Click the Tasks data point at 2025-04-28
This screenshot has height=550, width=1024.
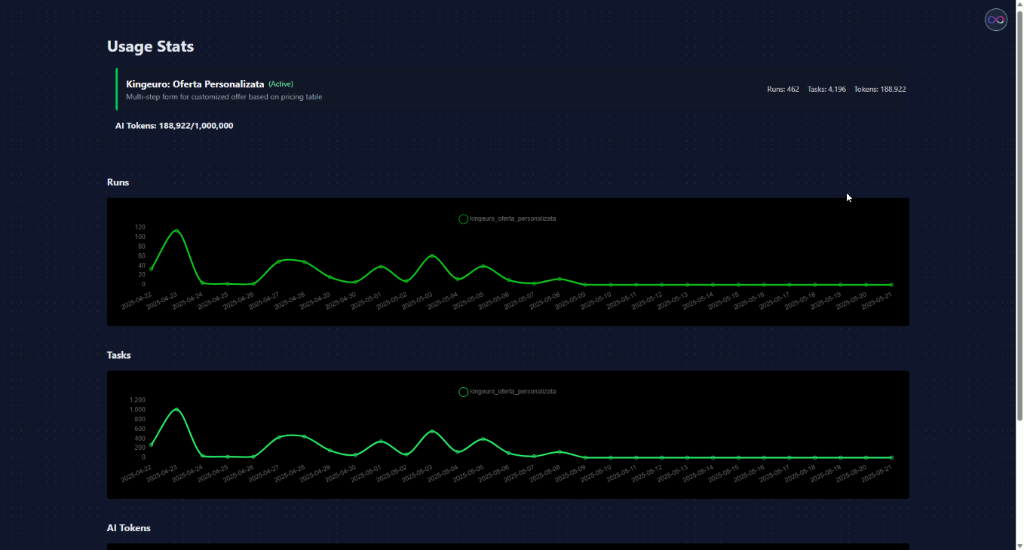click(x=304, y=437)
